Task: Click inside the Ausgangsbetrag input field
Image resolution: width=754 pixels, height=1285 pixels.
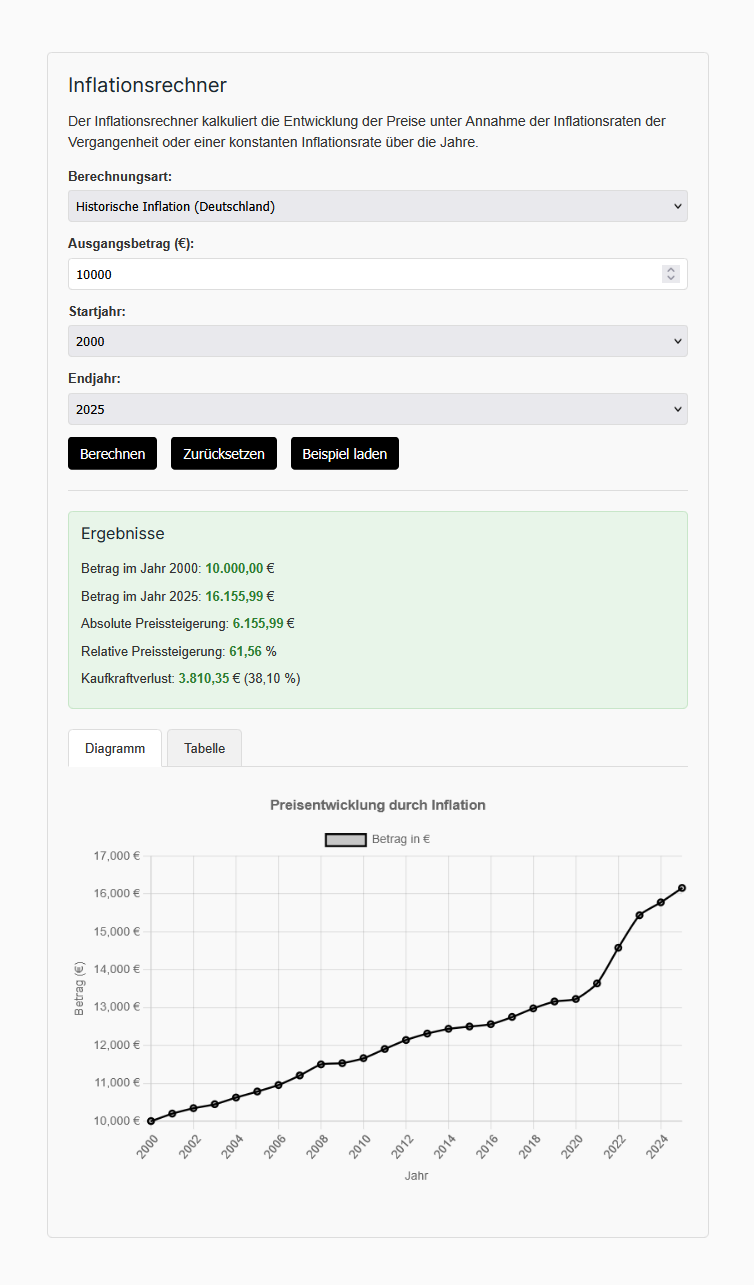Action: click(x=300, y=274)
